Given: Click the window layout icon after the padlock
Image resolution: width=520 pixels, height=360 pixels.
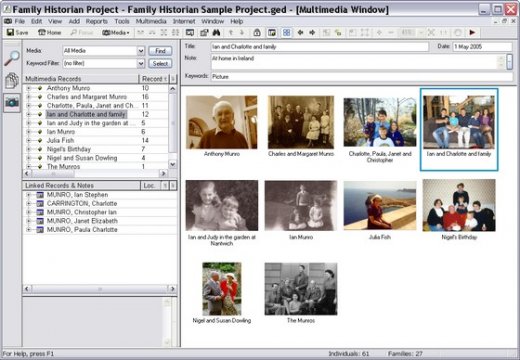Looking at the screenshot, I should coord(272,32).
